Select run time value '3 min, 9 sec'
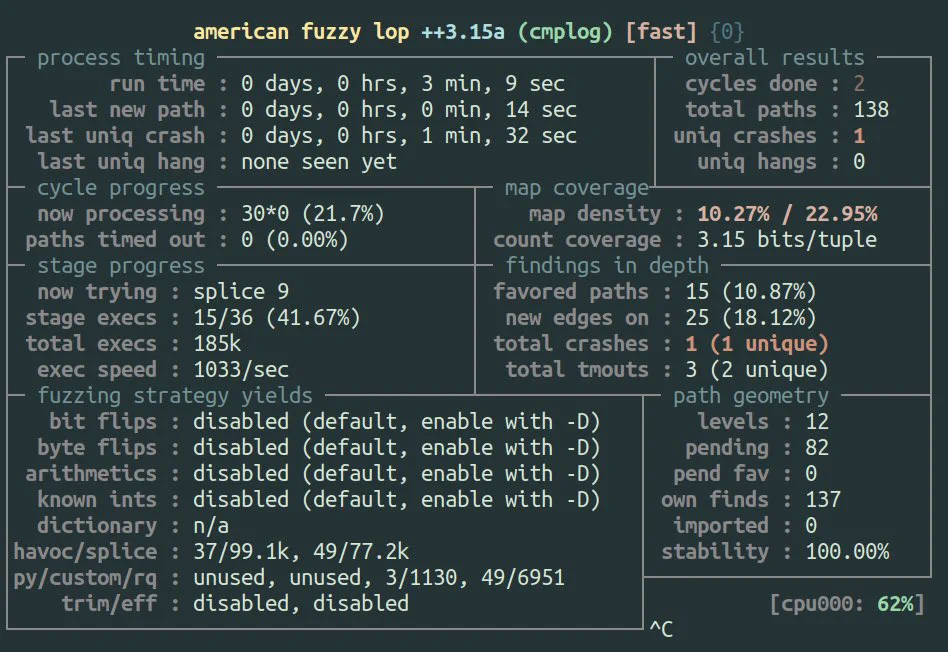 [493, 83]
